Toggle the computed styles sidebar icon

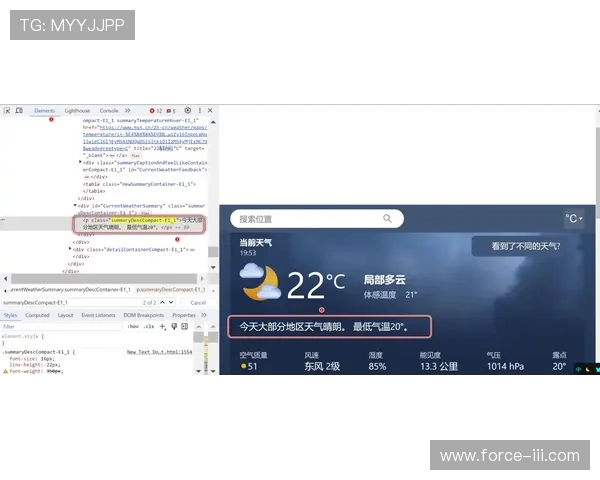pos(185,327)
